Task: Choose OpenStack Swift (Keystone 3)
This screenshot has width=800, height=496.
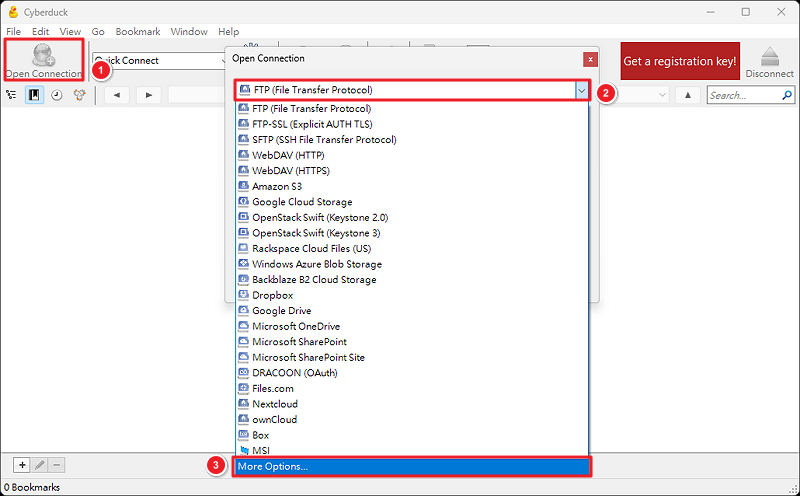Action: pos(412,233)
